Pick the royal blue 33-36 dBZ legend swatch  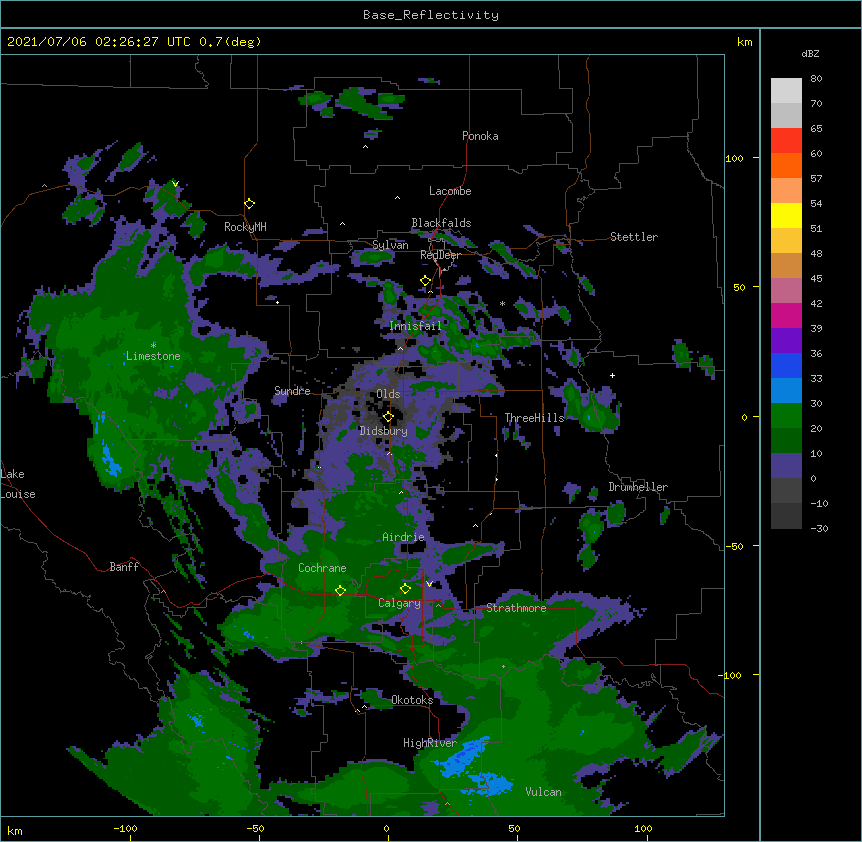click(x=786, y=365)
